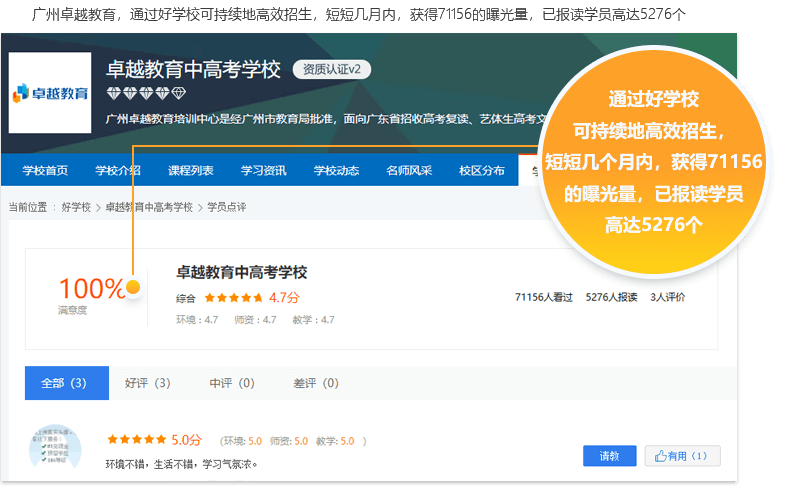This screenshot has height=490, width=800.
Task: Click the 卓越教育中高考学校 header title
Action: 193,69
